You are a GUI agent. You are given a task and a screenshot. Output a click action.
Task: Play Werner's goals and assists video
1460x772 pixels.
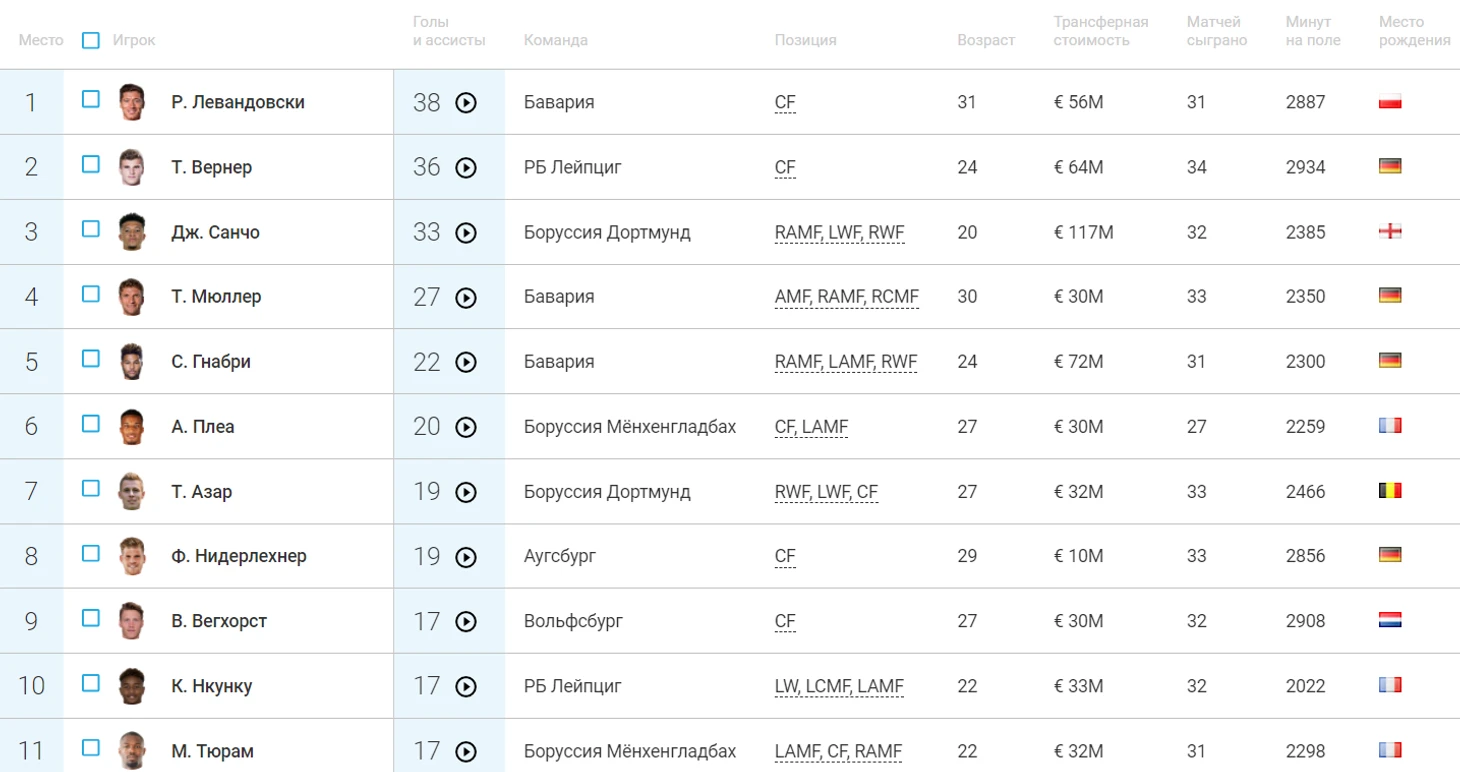coord(466,168)
